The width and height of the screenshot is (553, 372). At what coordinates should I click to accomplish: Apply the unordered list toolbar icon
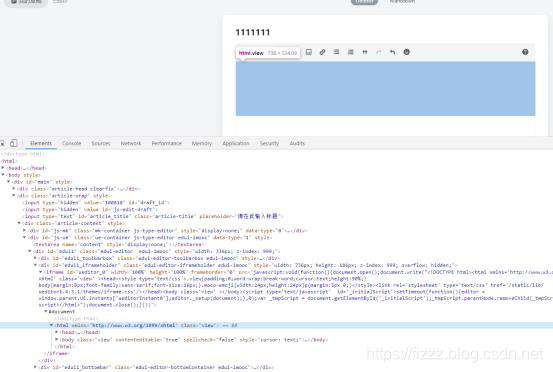tap(336, 52)
